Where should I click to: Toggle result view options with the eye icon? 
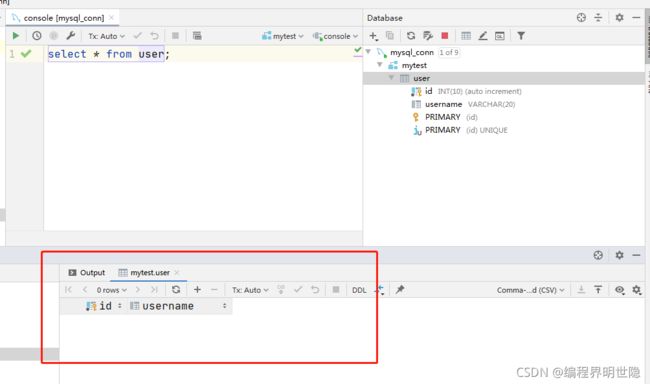tap(619, 290)
